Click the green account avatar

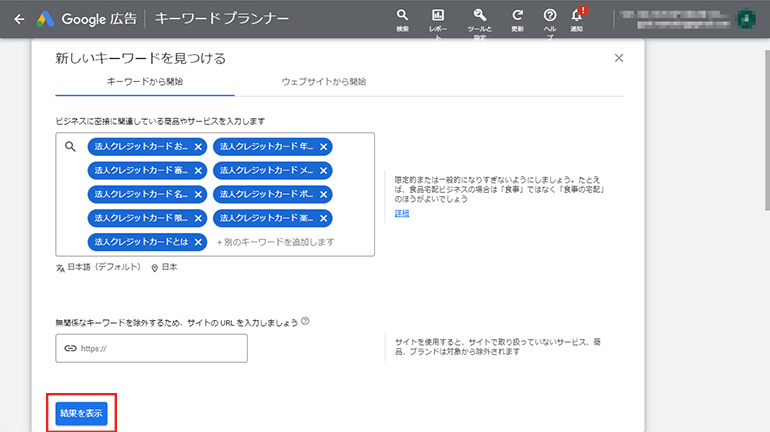click(x=746, y=18)
